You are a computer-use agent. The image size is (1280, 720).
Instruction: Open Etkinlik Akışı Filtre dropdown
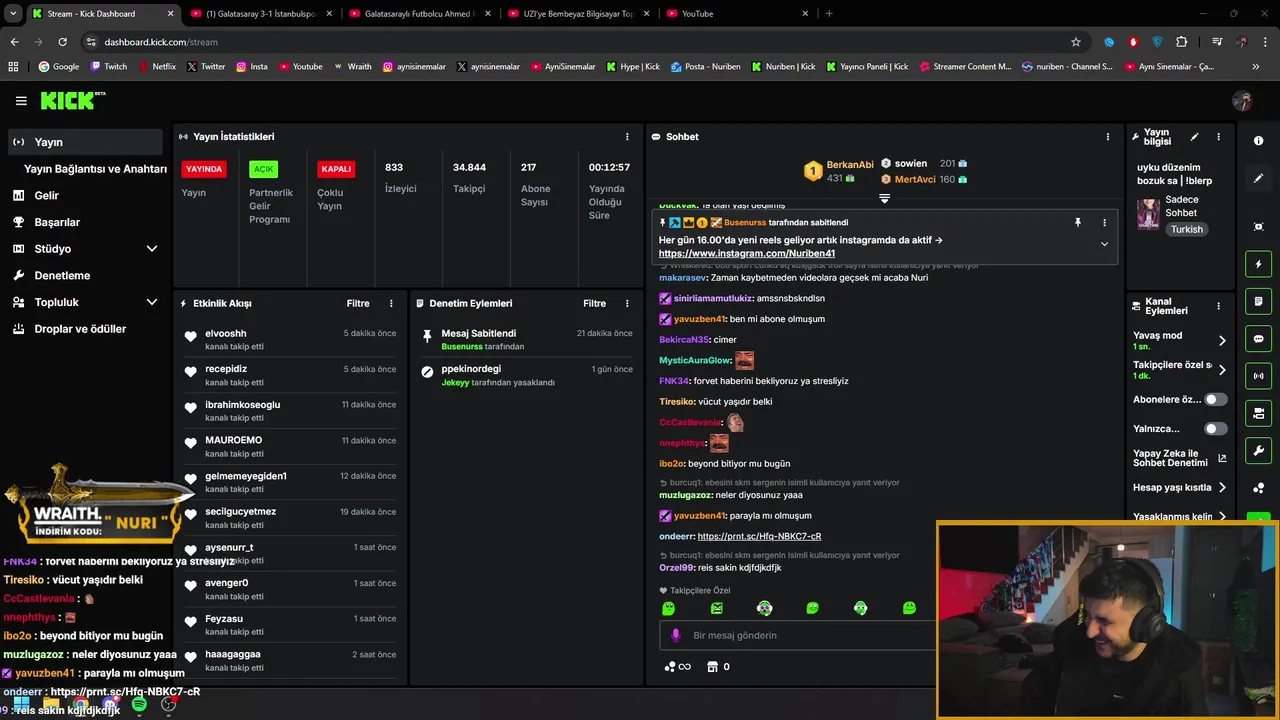(x=358, y=303)
